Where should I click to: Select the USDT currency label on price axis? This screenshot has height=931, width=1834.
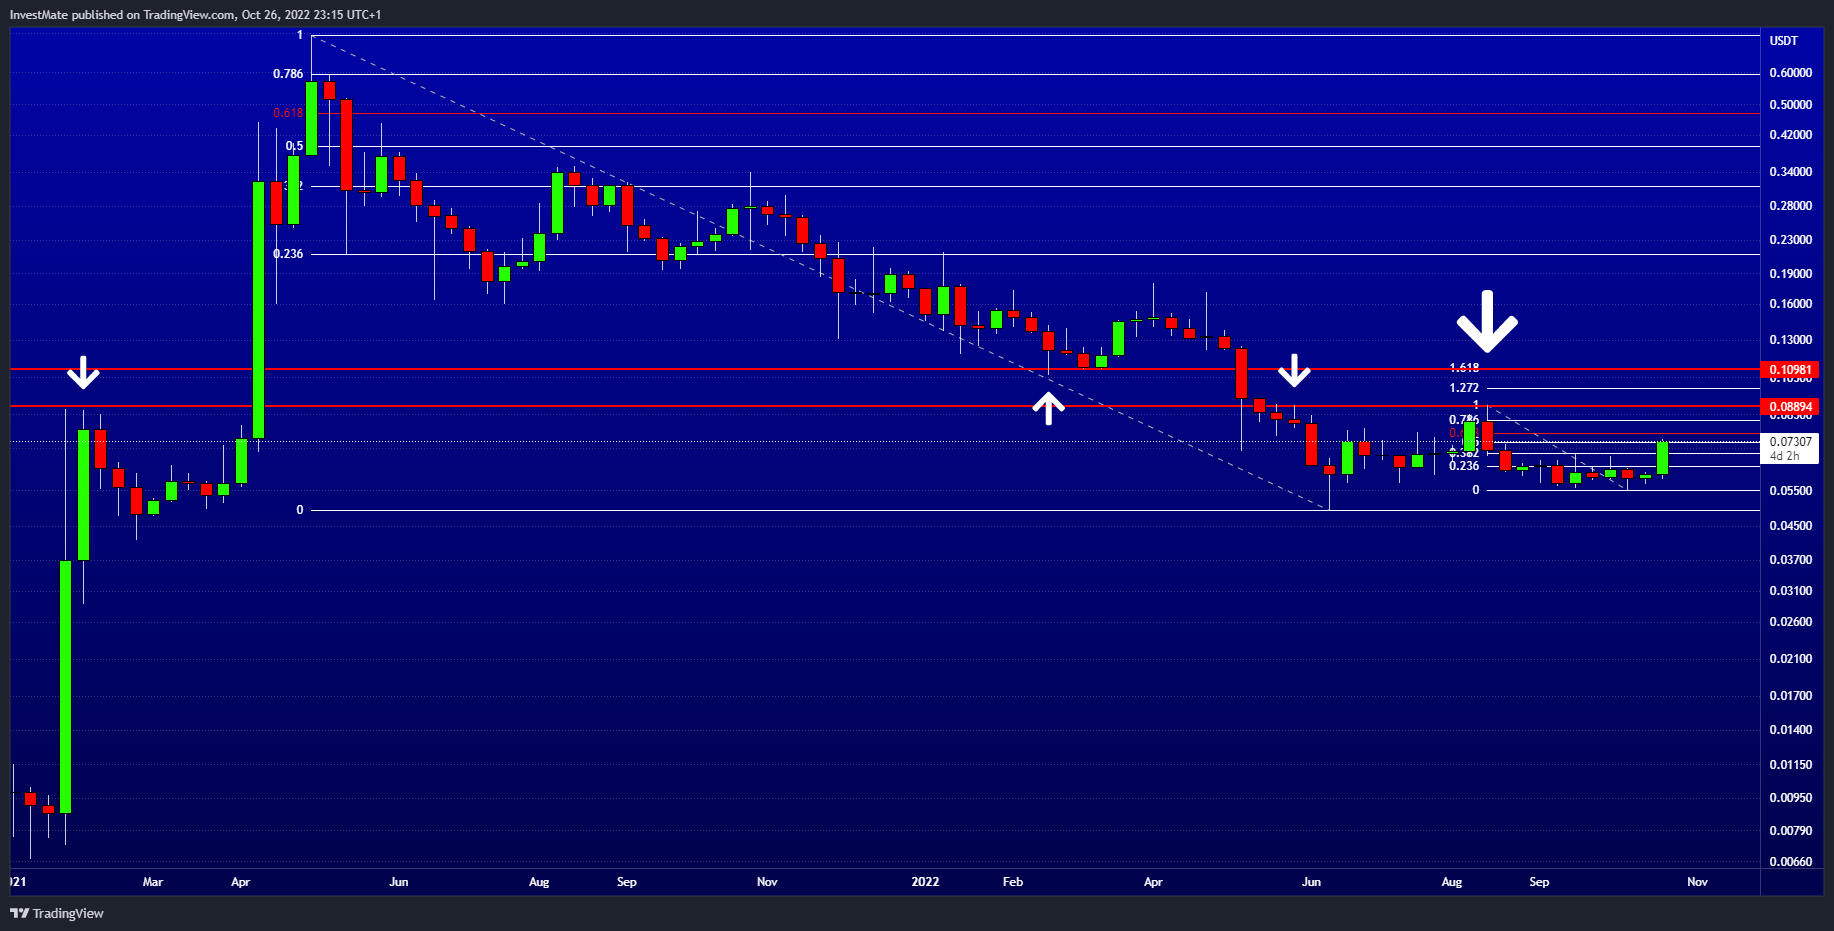1784,41
